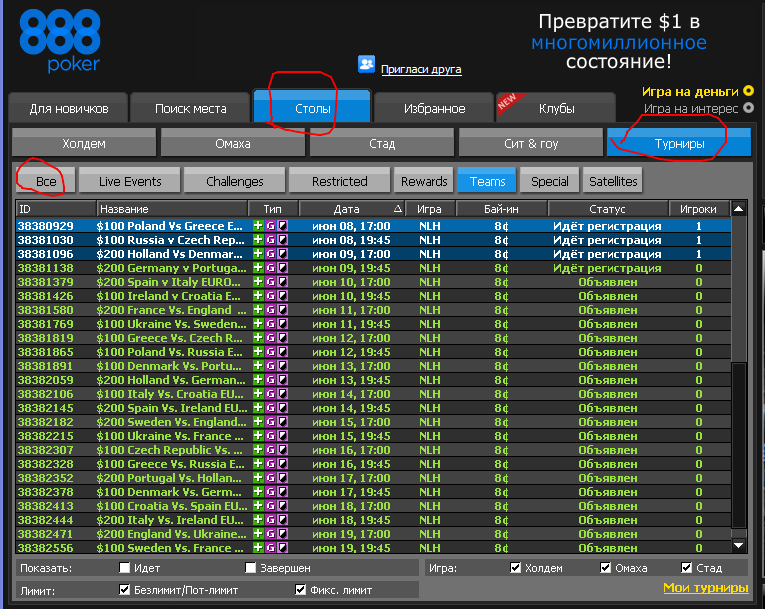765x609 pixels.
Task: Sort by the Бай-ин column header
Action: (x=502, y=209)
